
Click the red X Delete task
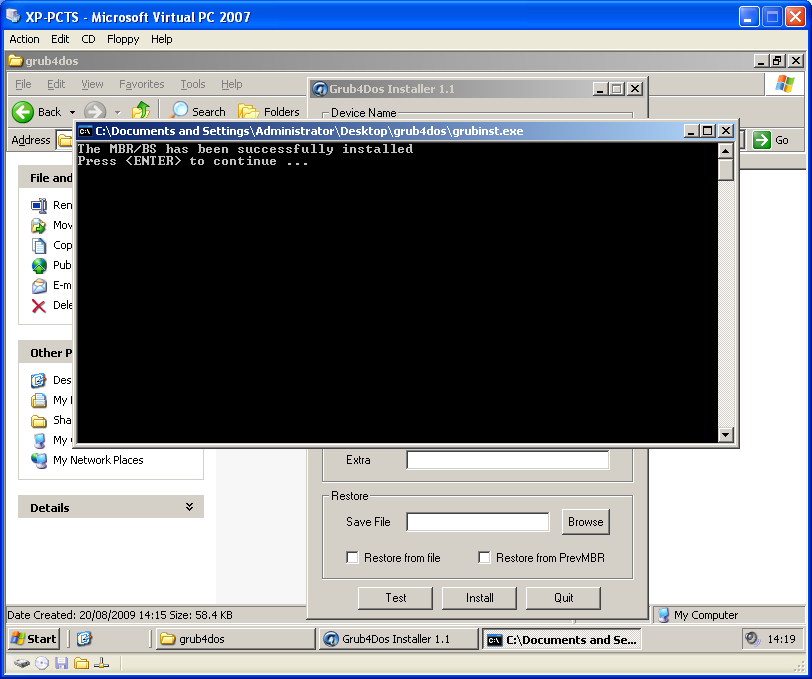[x=51, y=306]
